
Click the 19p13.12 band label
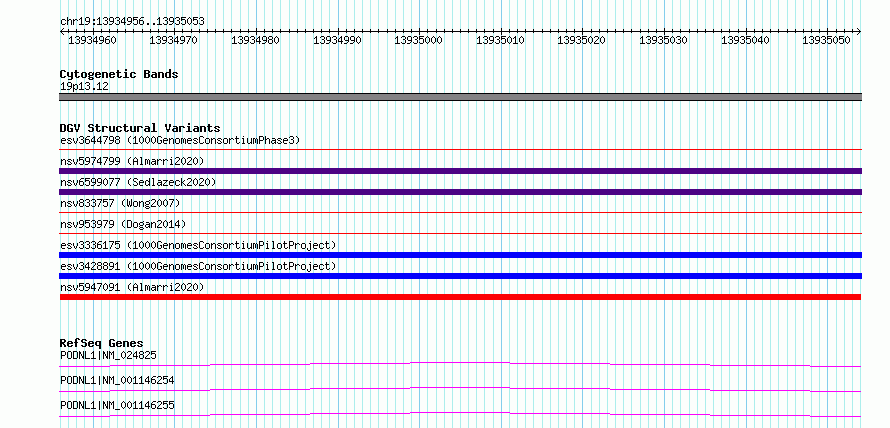[84, 87]
